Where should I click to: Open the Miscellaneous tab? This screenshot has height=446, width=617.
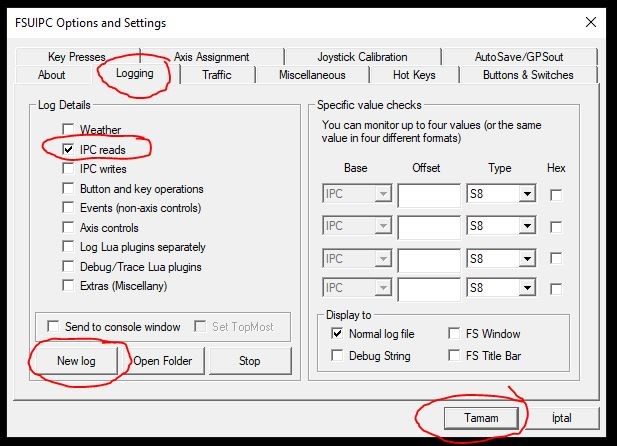coord(312,75)
